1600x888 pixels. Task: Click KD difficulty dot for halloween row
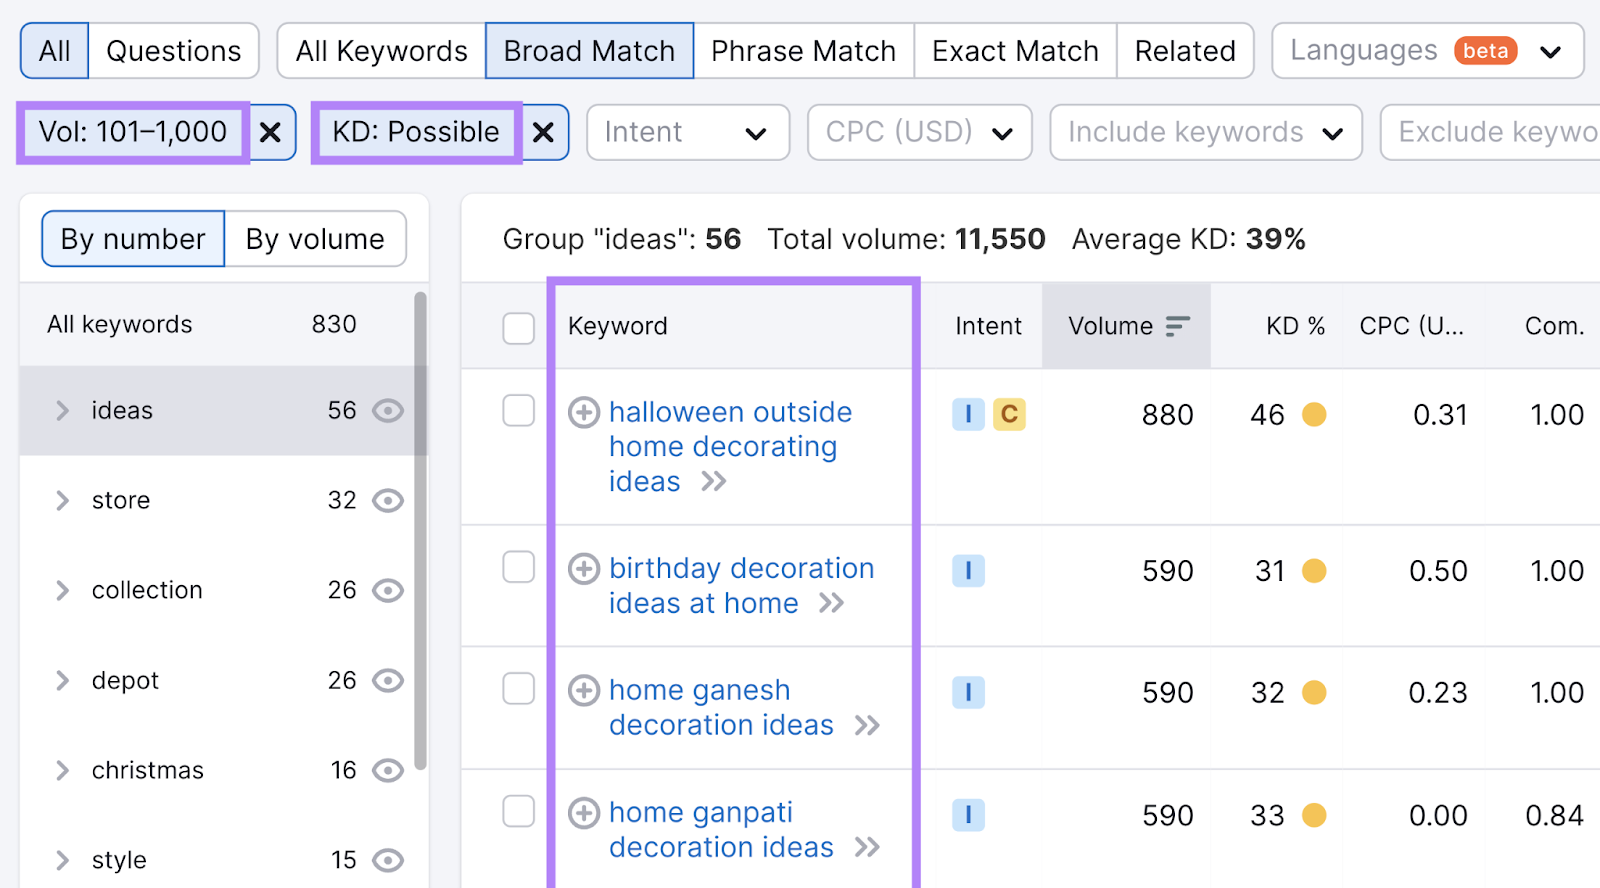tap(1314, 414)
